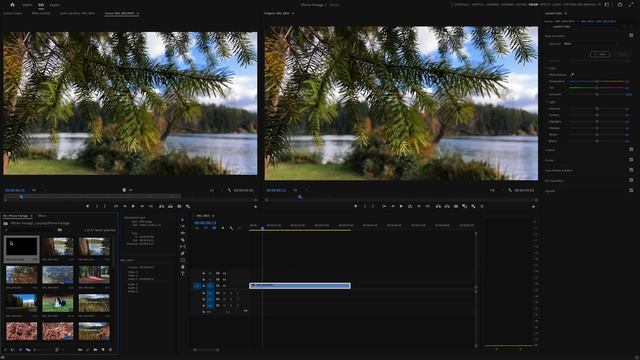Open the Effect Controls tab

(x=41, y=13)
